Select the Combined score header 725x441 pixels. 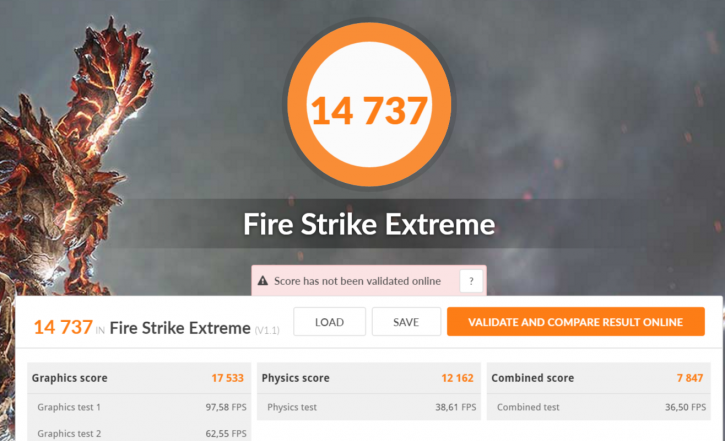(598, 378)
